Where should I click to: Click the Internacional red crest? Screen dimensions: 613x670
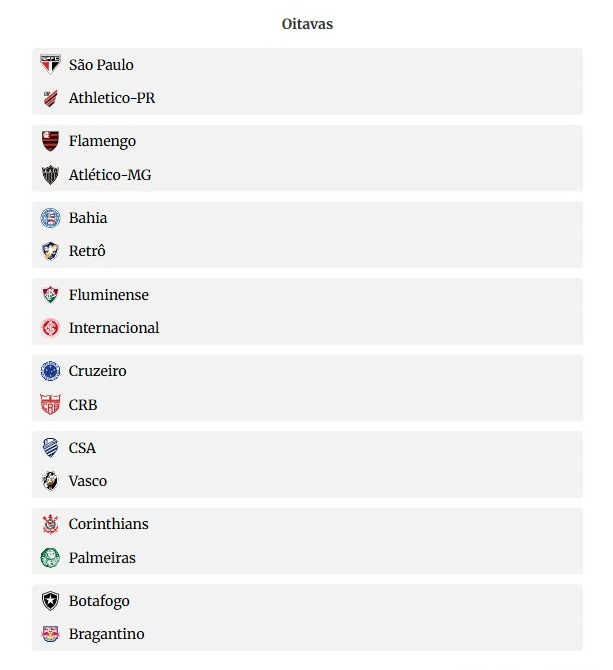pos(50,328)
